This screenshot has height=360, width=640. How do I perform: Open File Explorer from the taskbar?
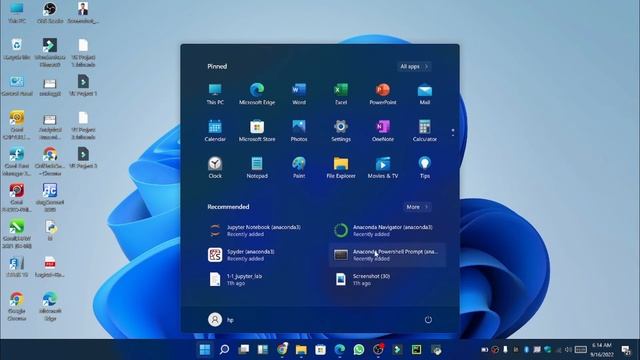tap(301, 349)
